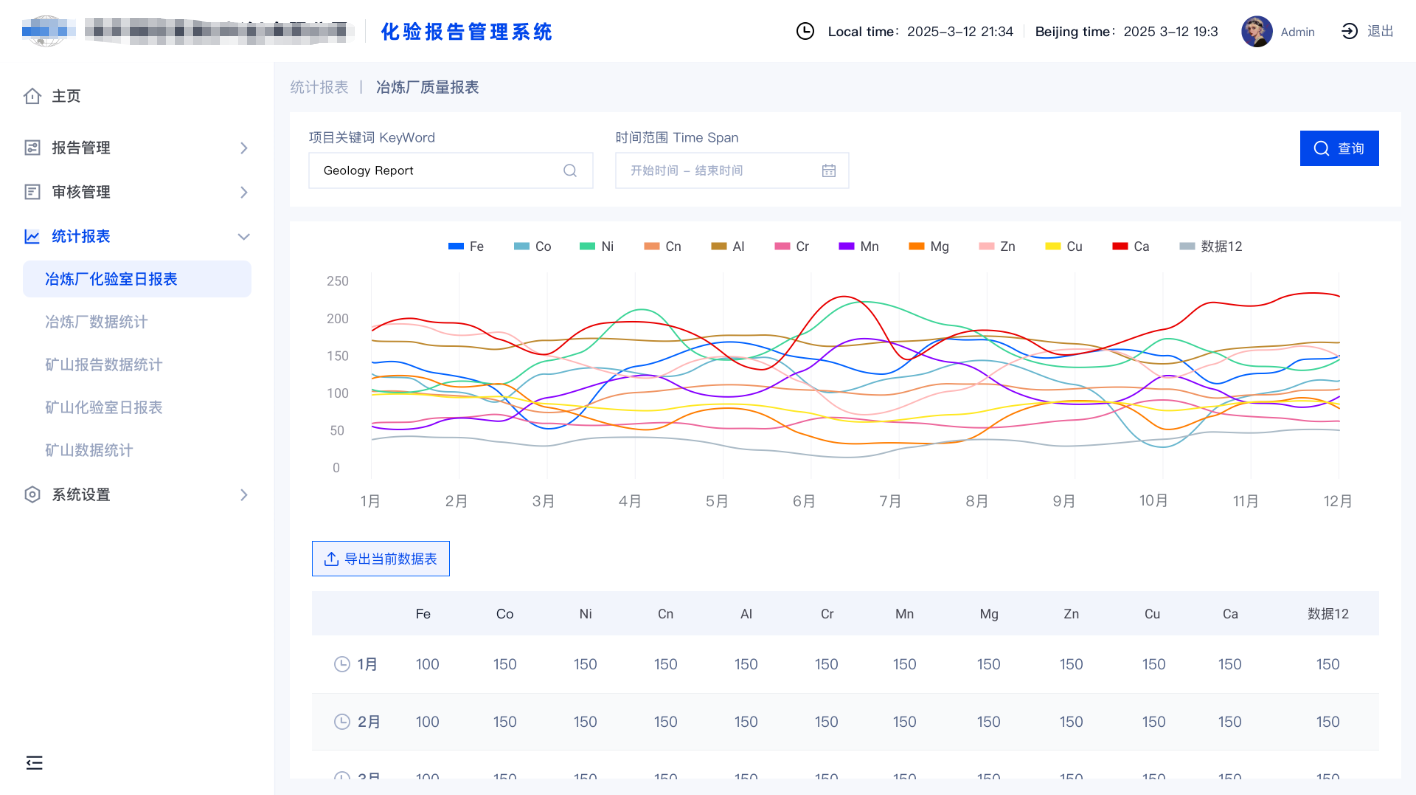
Task: Expand the 报告管理 menu chevron
Action: point(244,148)
